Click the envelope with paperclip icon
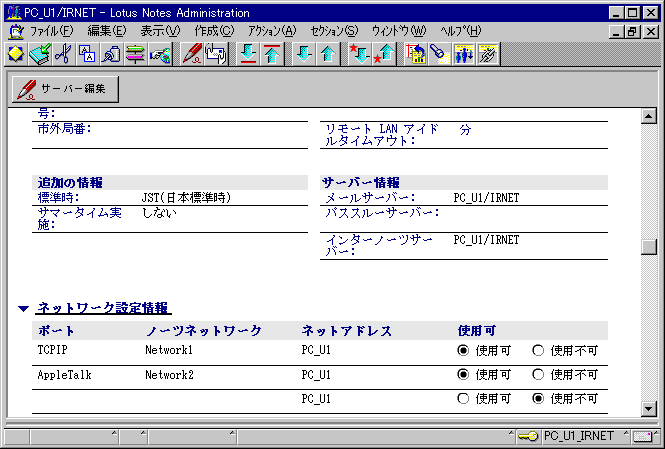The height and width of the screenshot is (449, 665). 215,54
